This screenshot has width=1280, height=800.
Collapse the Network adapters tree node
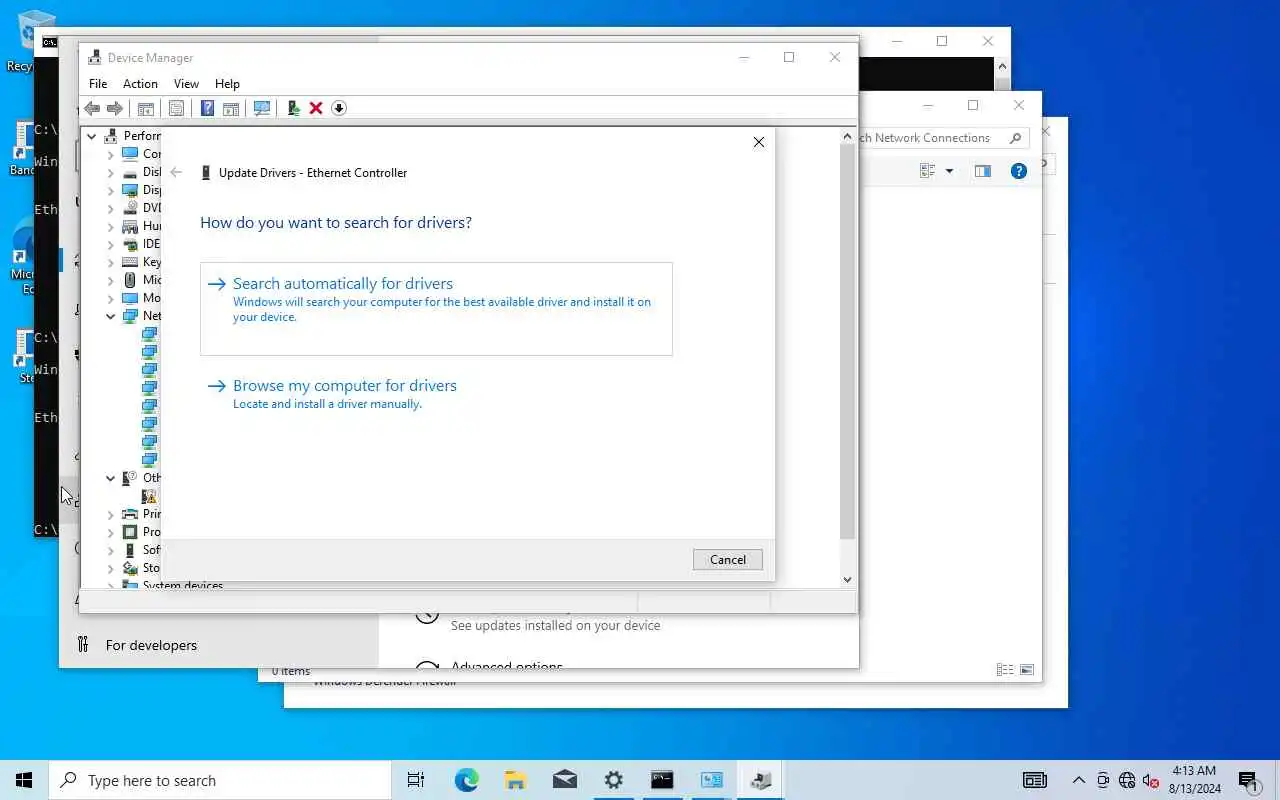coord(111,316)
